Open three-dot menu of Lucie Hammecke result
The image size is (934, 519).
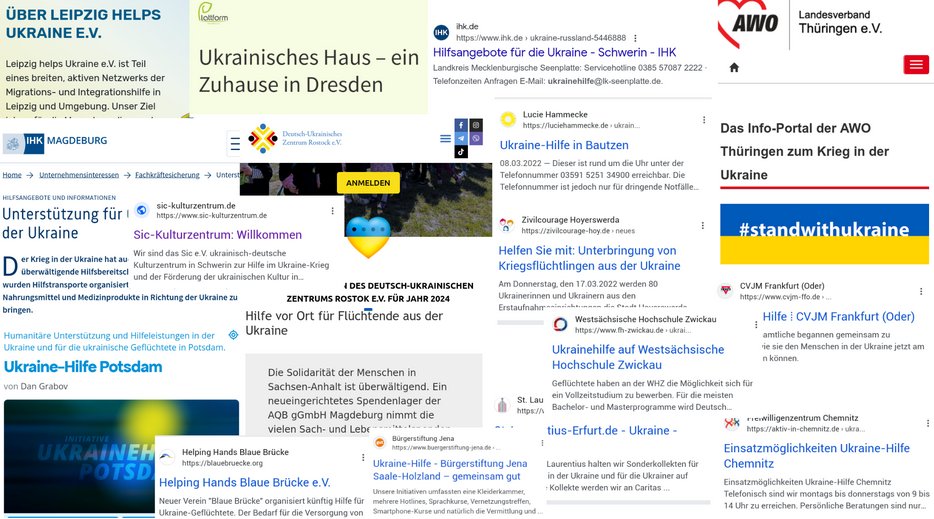[703, 120]
